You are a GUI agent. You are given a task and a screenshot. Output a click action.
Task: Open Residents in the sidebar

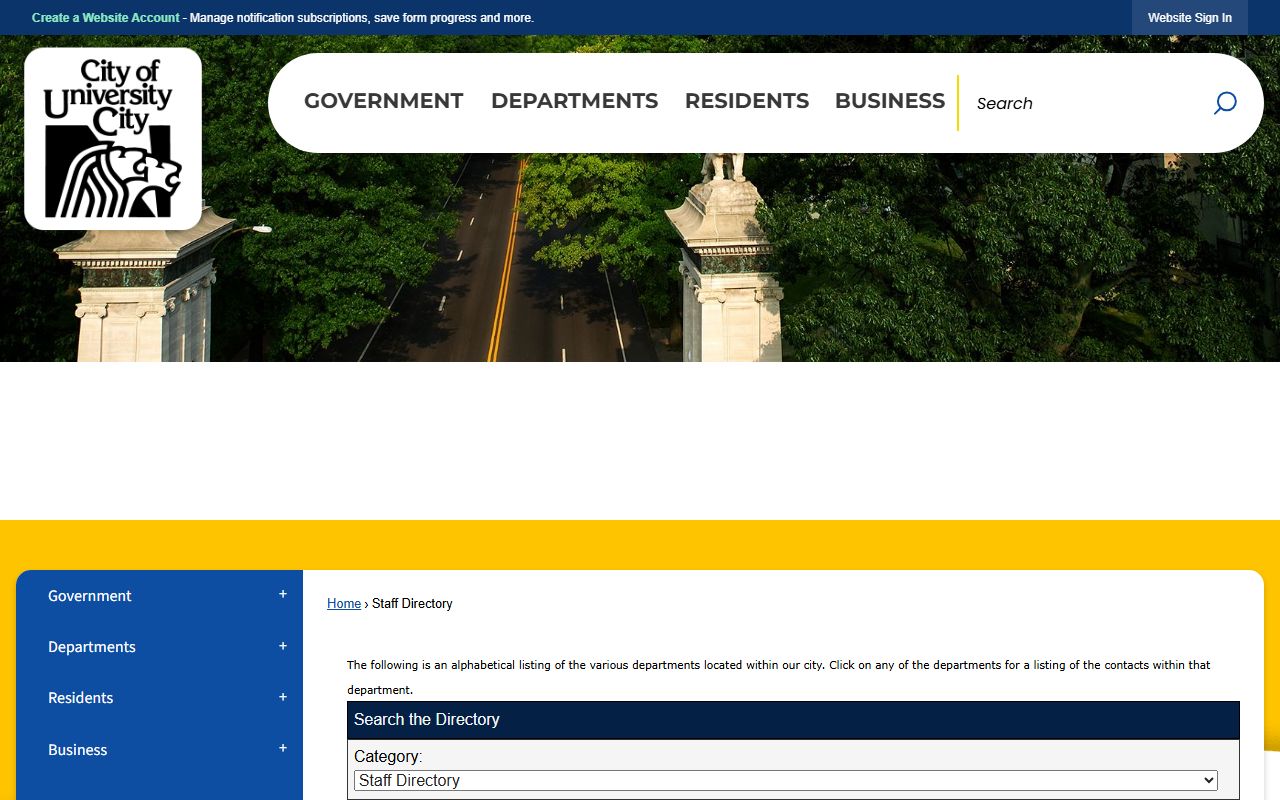click(x=81, y=698)
